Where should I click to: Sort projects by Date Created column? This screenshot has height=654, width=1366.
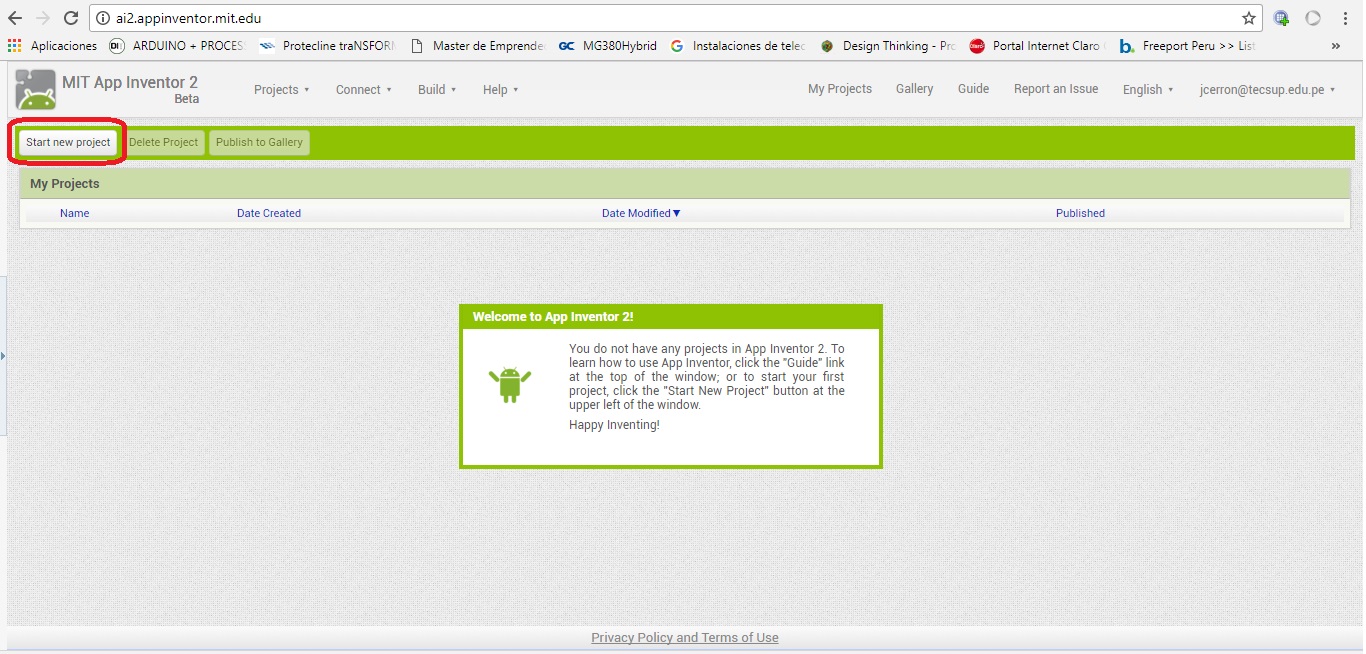pyautogui.click(x=269, y=213)
